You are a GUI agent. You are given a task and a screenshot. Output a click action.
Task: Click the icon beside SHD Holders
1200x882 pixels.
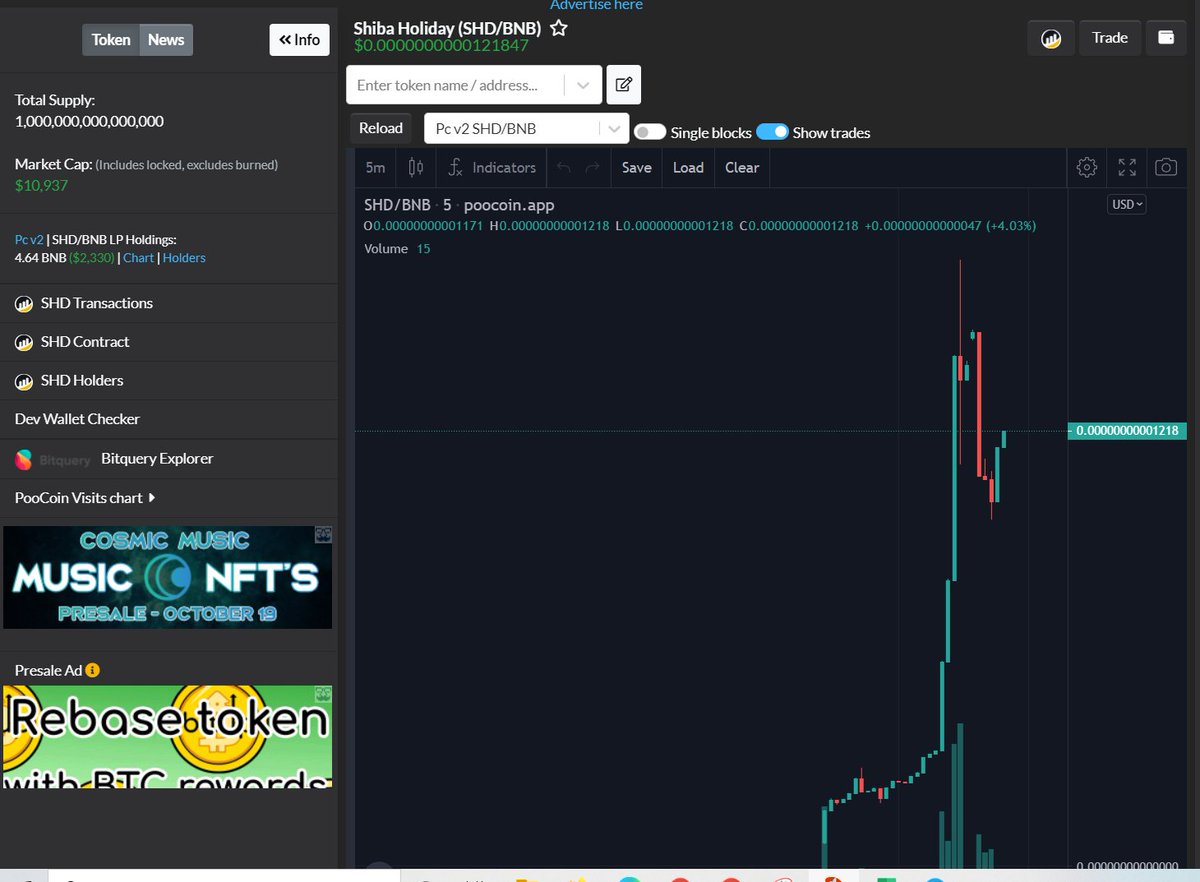coord(24,381)
